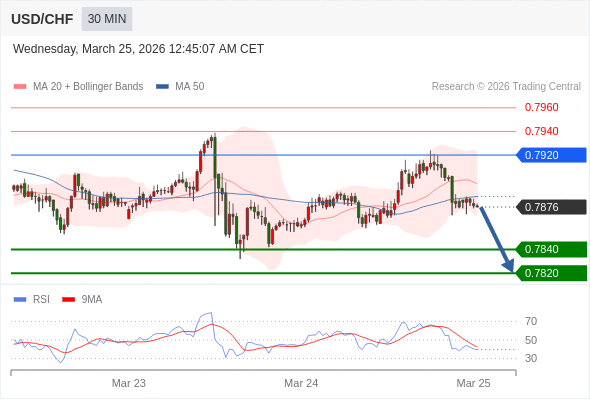The width and height of the screenshot is (590, 400).
Task: Click the RSI 70 level label
Action: coord(531,321)
